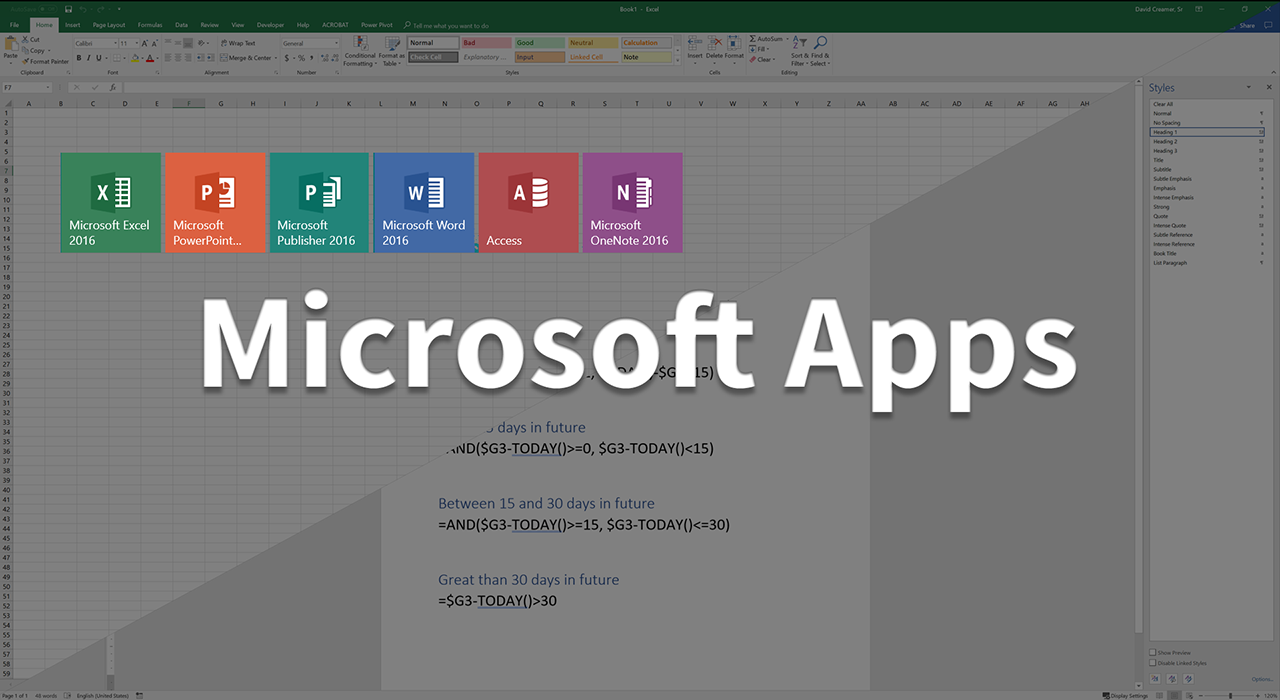Switch to the Data tab
This screenshot has width=1280, height=700.
point(181,24)
